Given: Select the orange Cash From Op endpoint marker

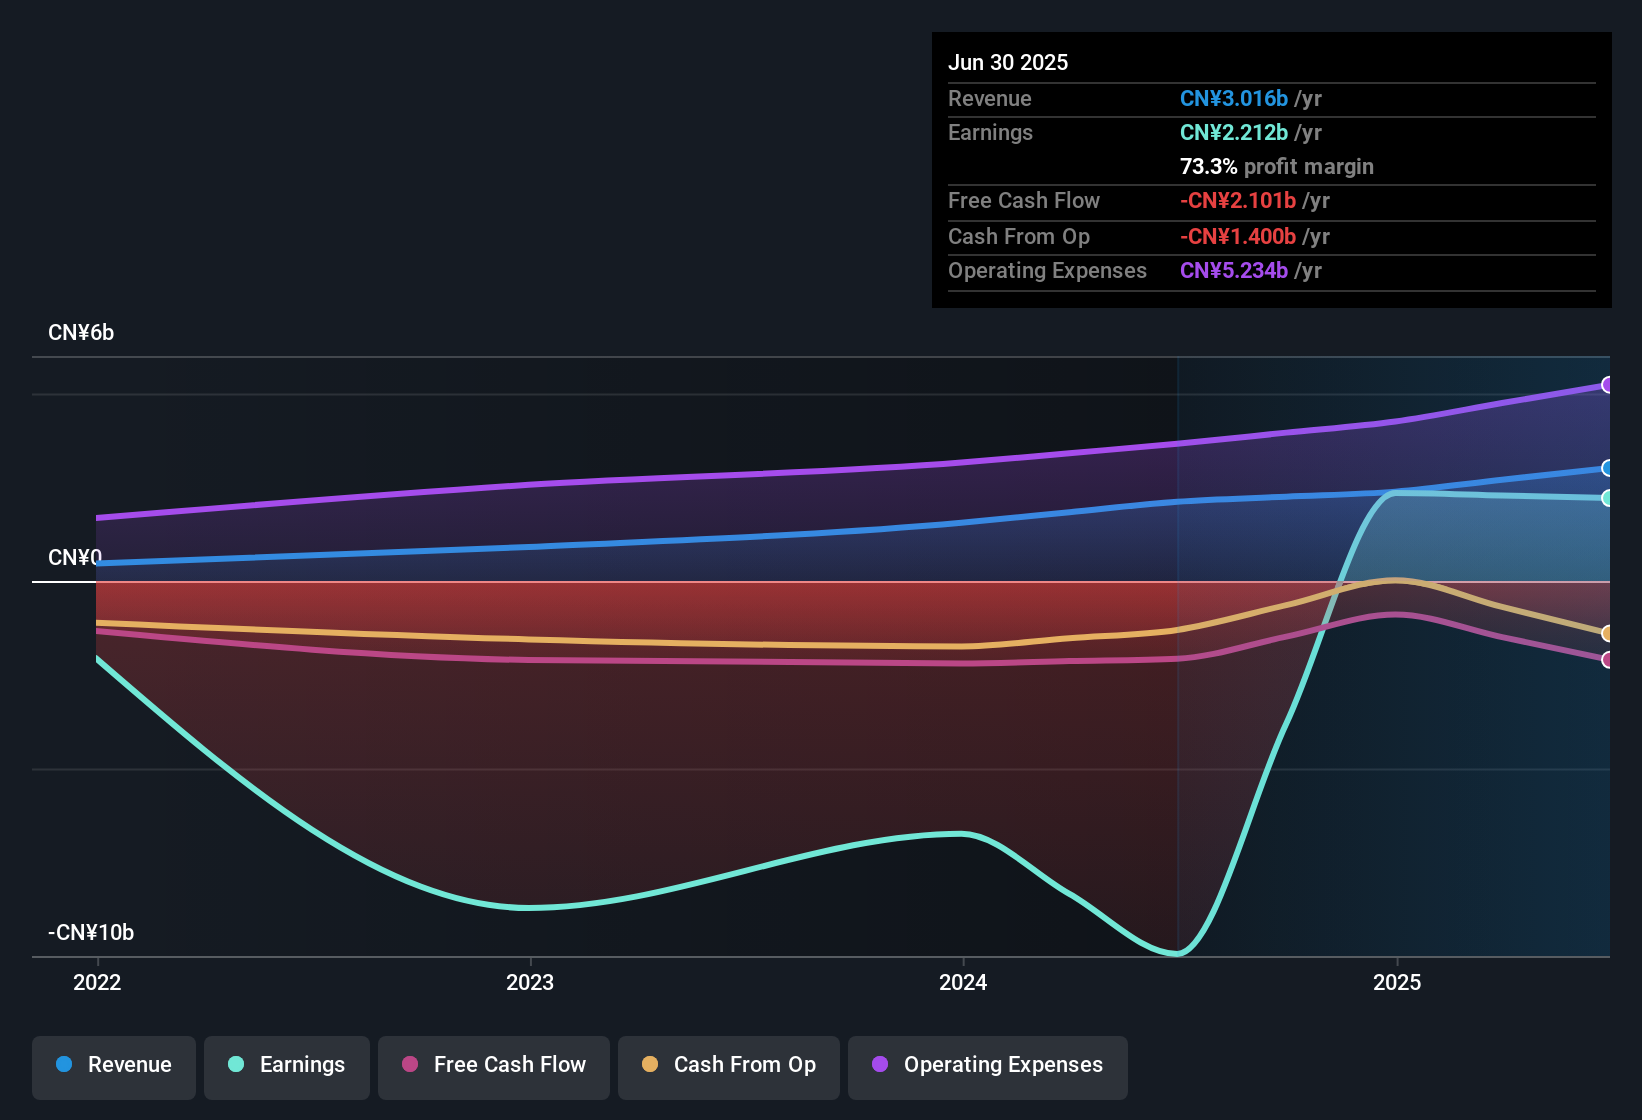Looking at the screenshot, I should point(1607,633).
